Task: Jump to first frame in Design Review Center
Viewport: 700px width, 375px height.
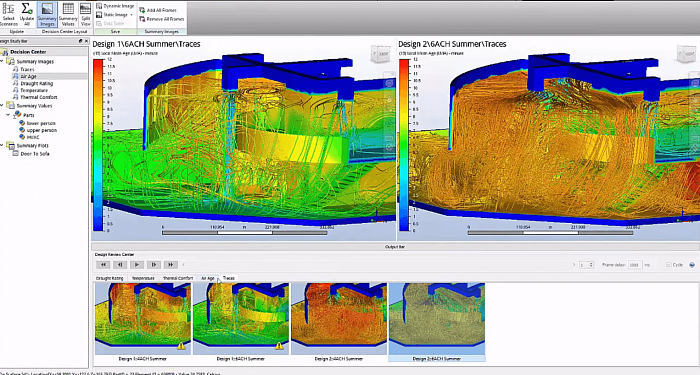Action: pos(103,265)
